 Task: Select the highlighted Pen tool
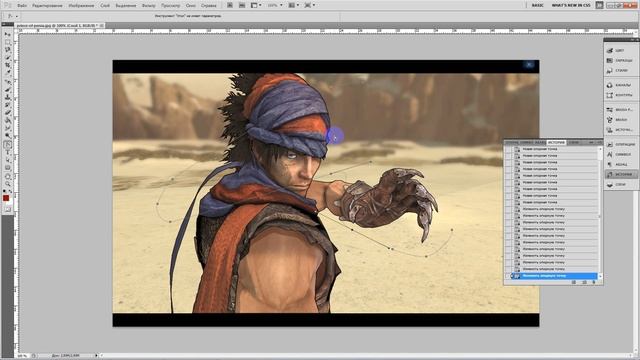pyautogui.click(x=7, y=144)
